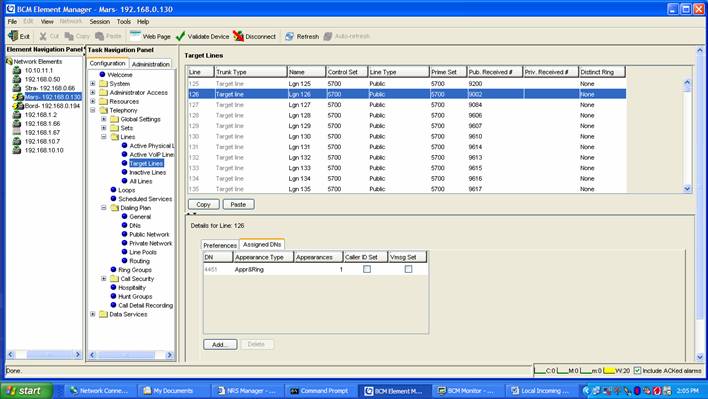708x399 pixels.
Task: Open the Call Detail Recording item
Action: (x=145, y=305)
